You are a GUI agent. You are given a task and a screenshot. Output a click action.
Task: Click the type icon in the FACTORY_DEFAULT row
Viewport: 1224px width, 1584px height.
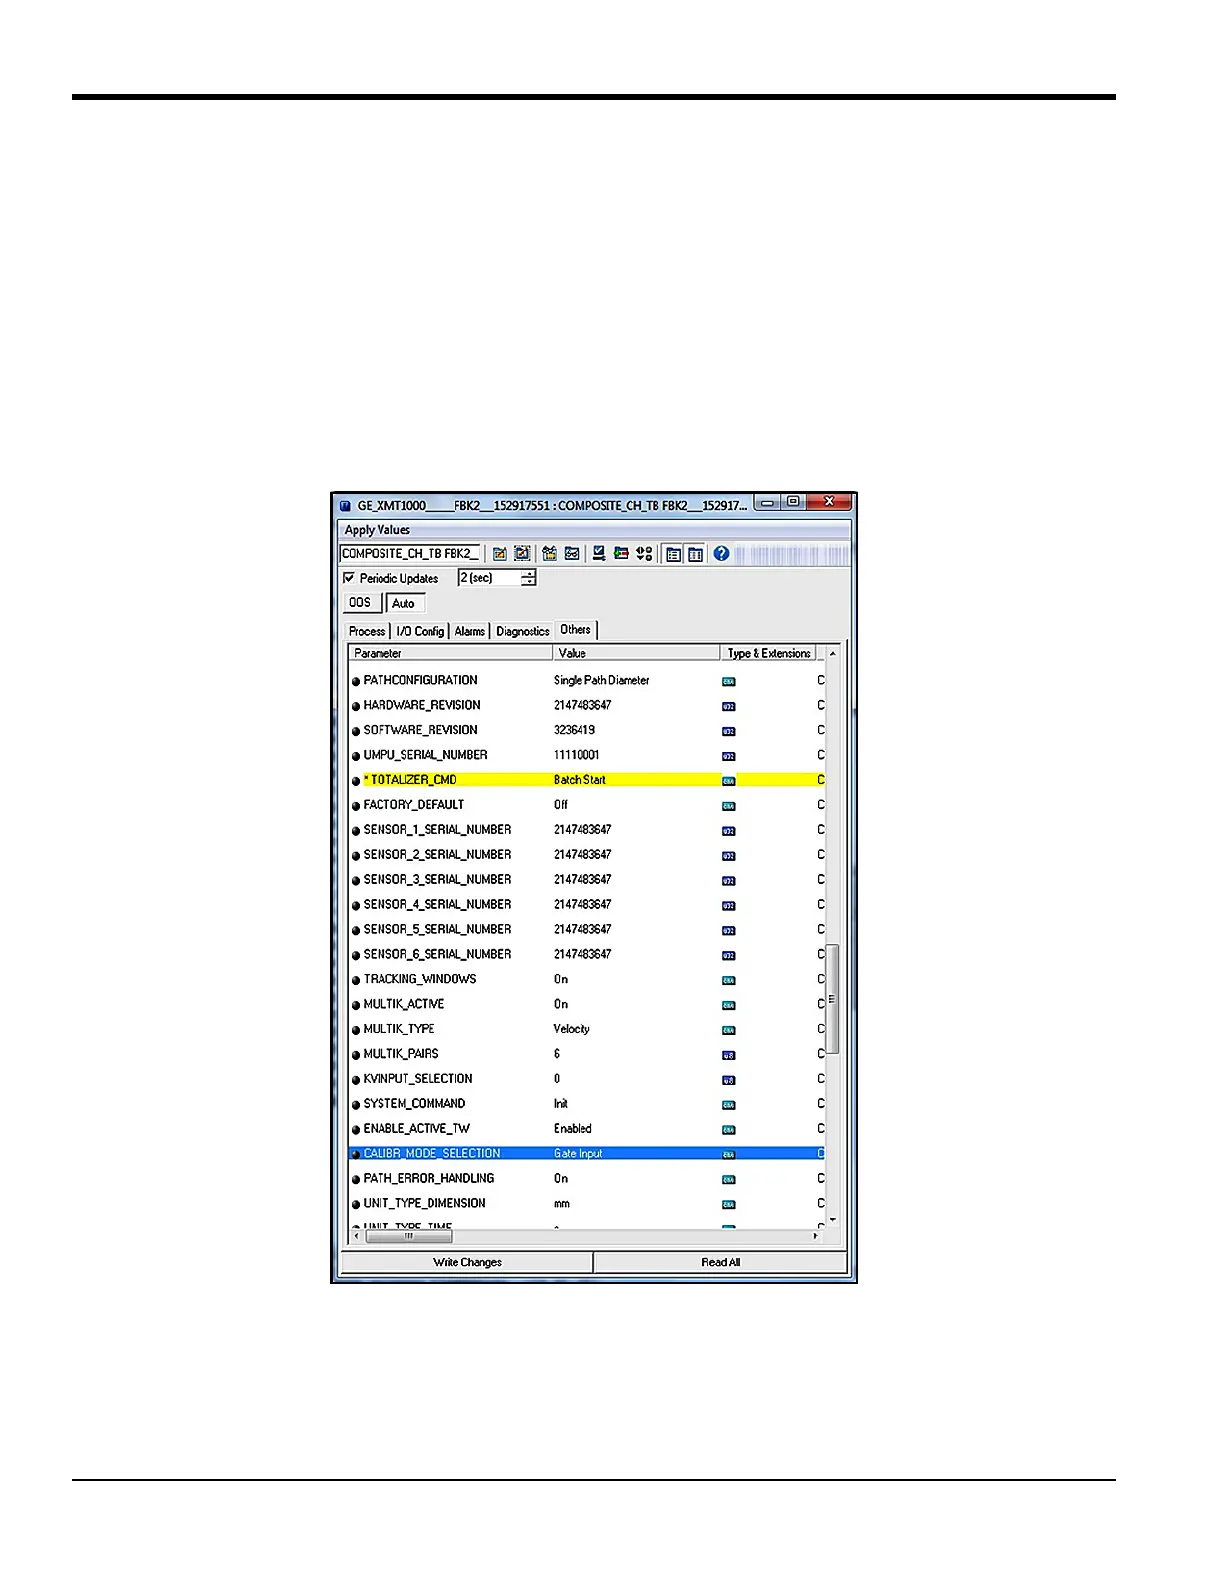coord(729,806)
